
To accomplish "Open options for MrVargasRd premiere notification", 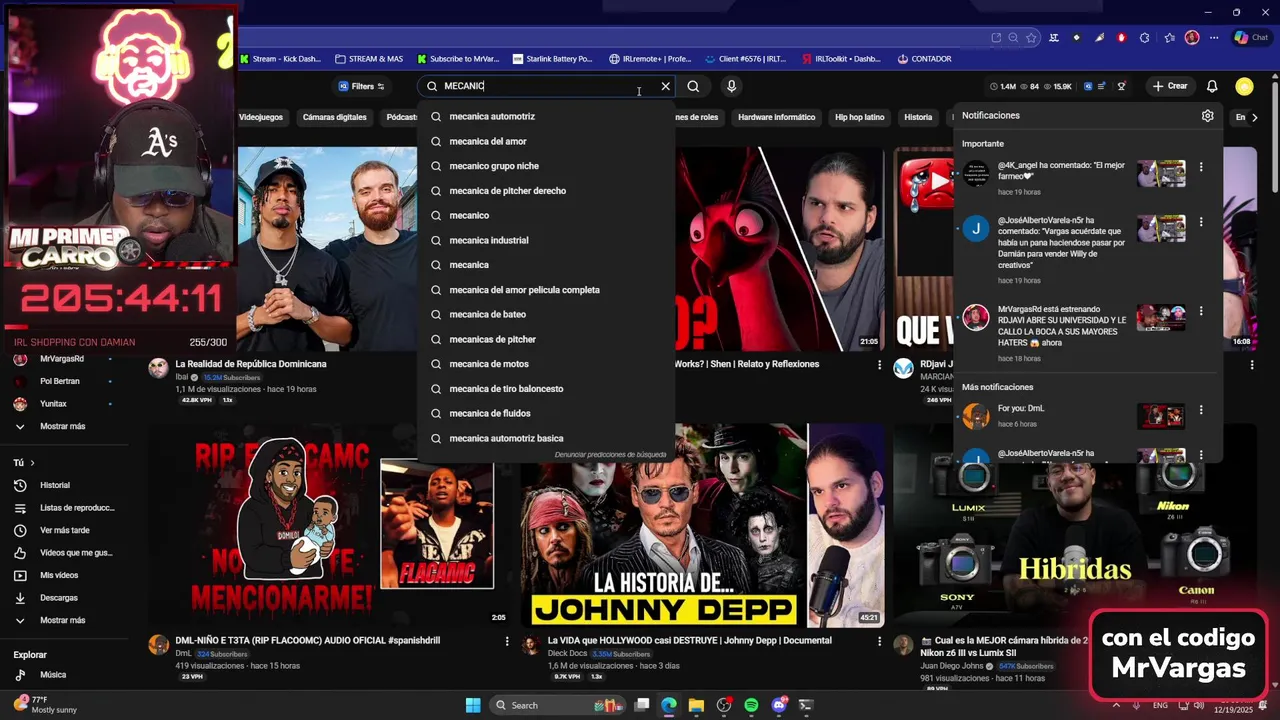I will coord(1201,311).
